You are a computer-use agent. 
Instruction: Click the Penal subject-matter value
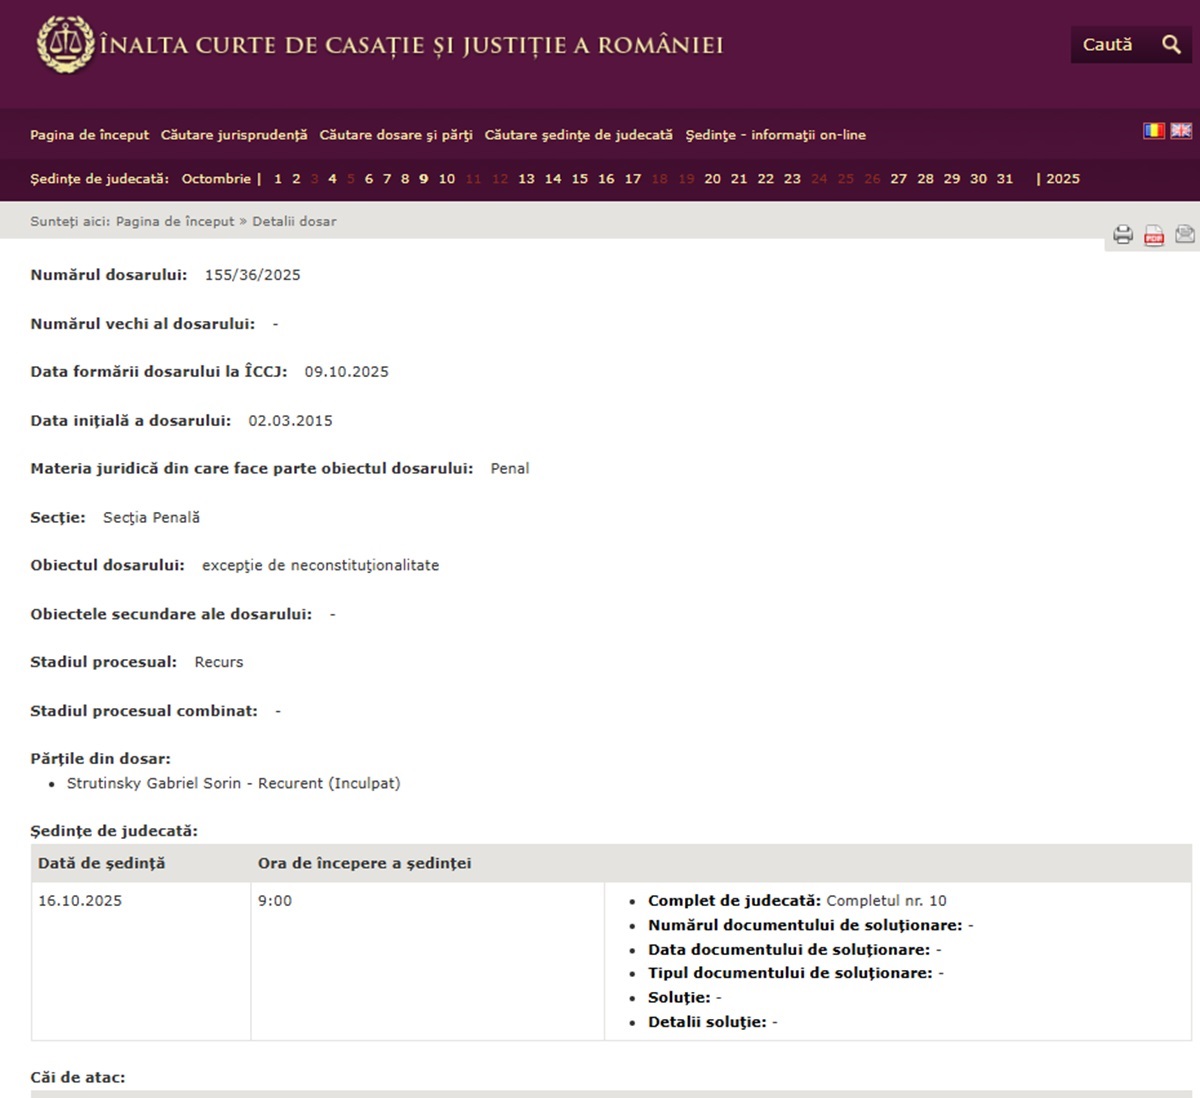(x=510, y=469)
